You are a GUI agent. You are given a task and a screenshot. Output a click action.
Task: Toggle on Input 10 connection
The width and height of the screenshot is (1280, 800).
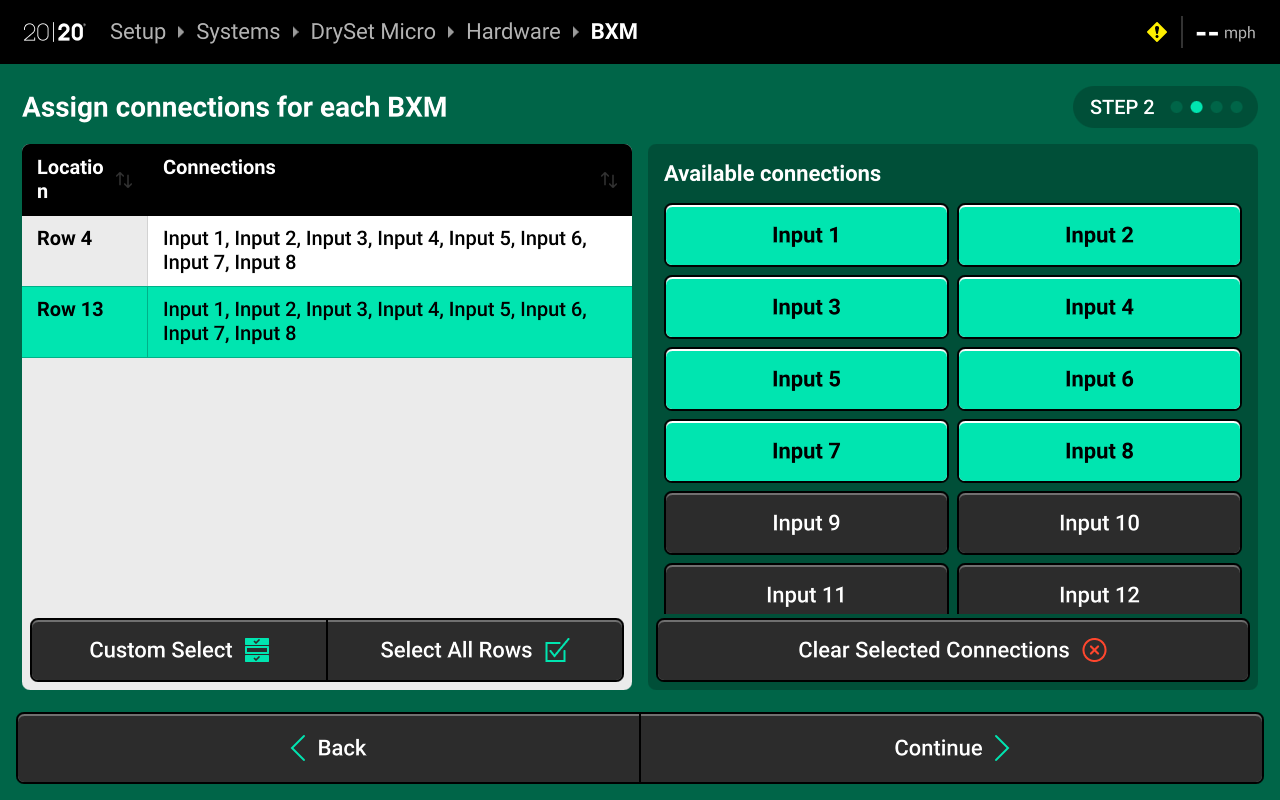click(1099, 523)
